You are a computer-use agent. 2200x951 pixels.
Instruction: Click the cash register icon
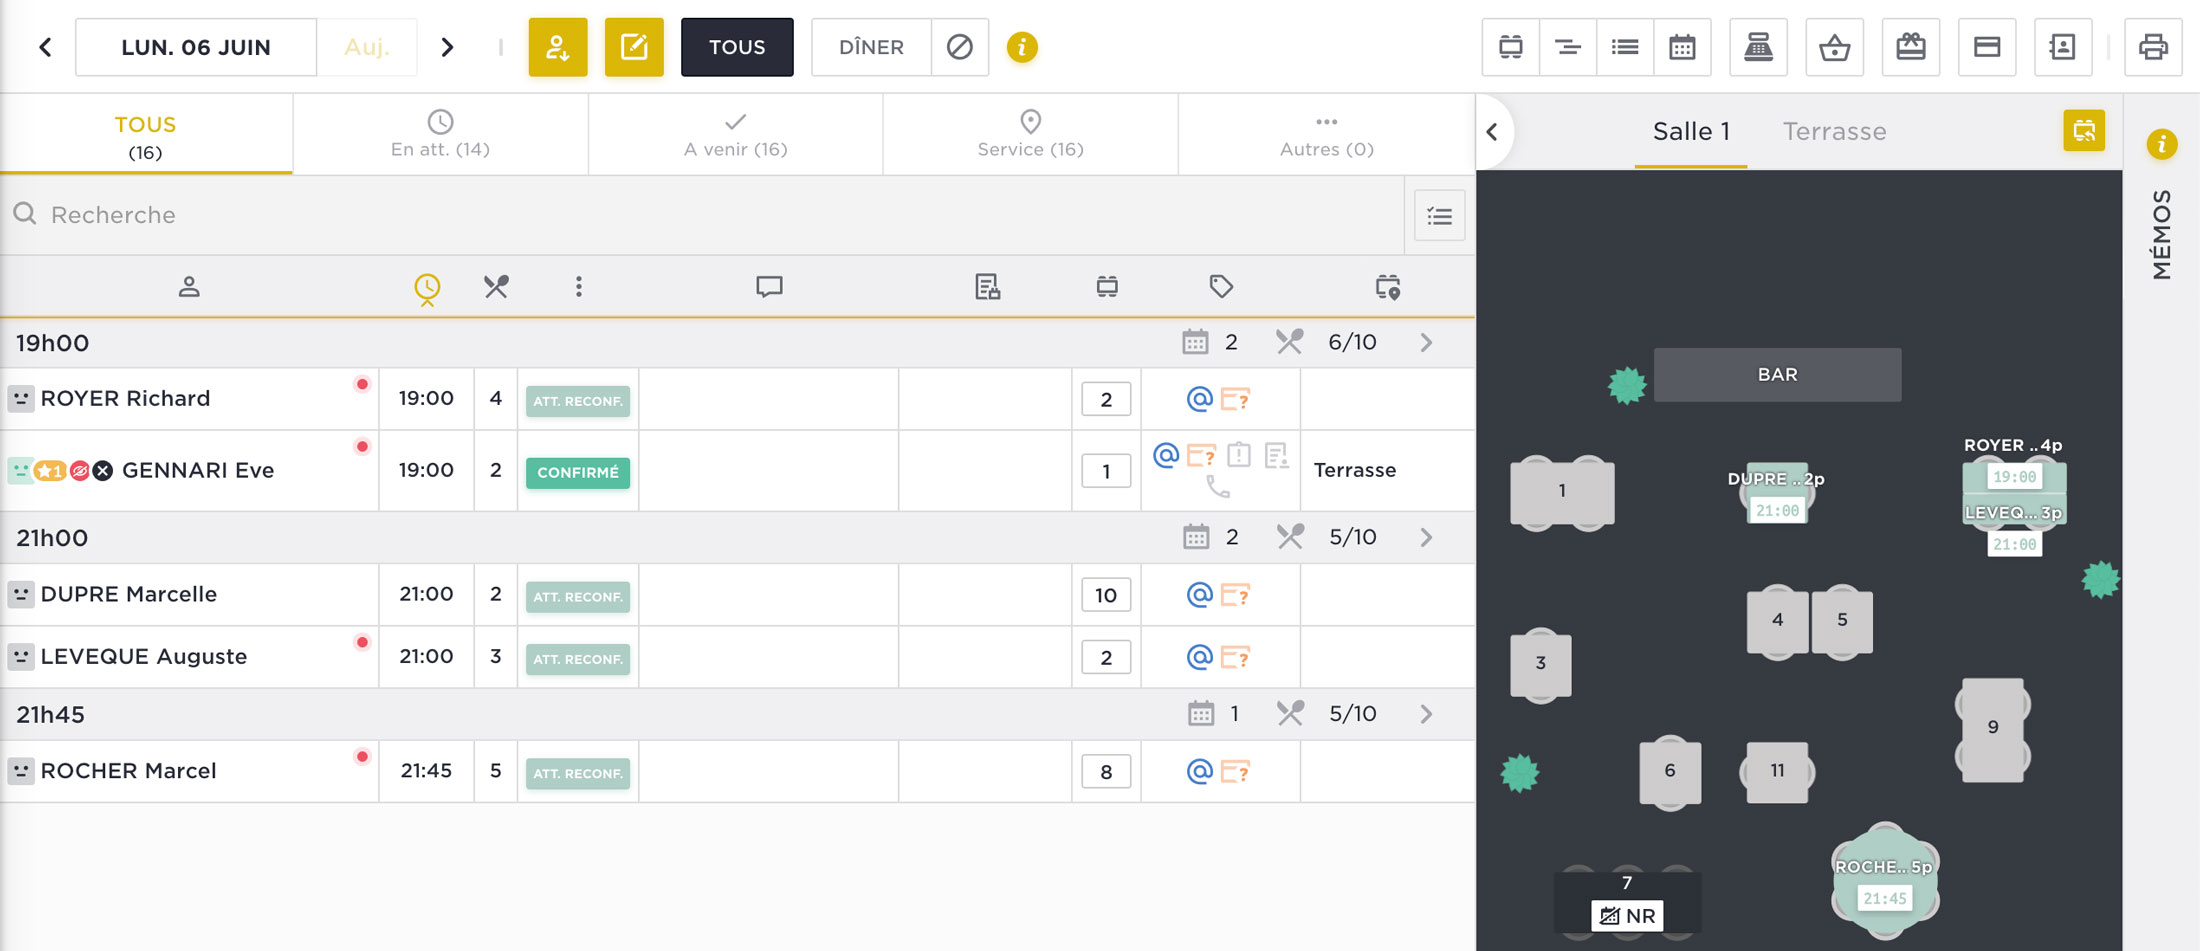click(x=1758, y=47)
